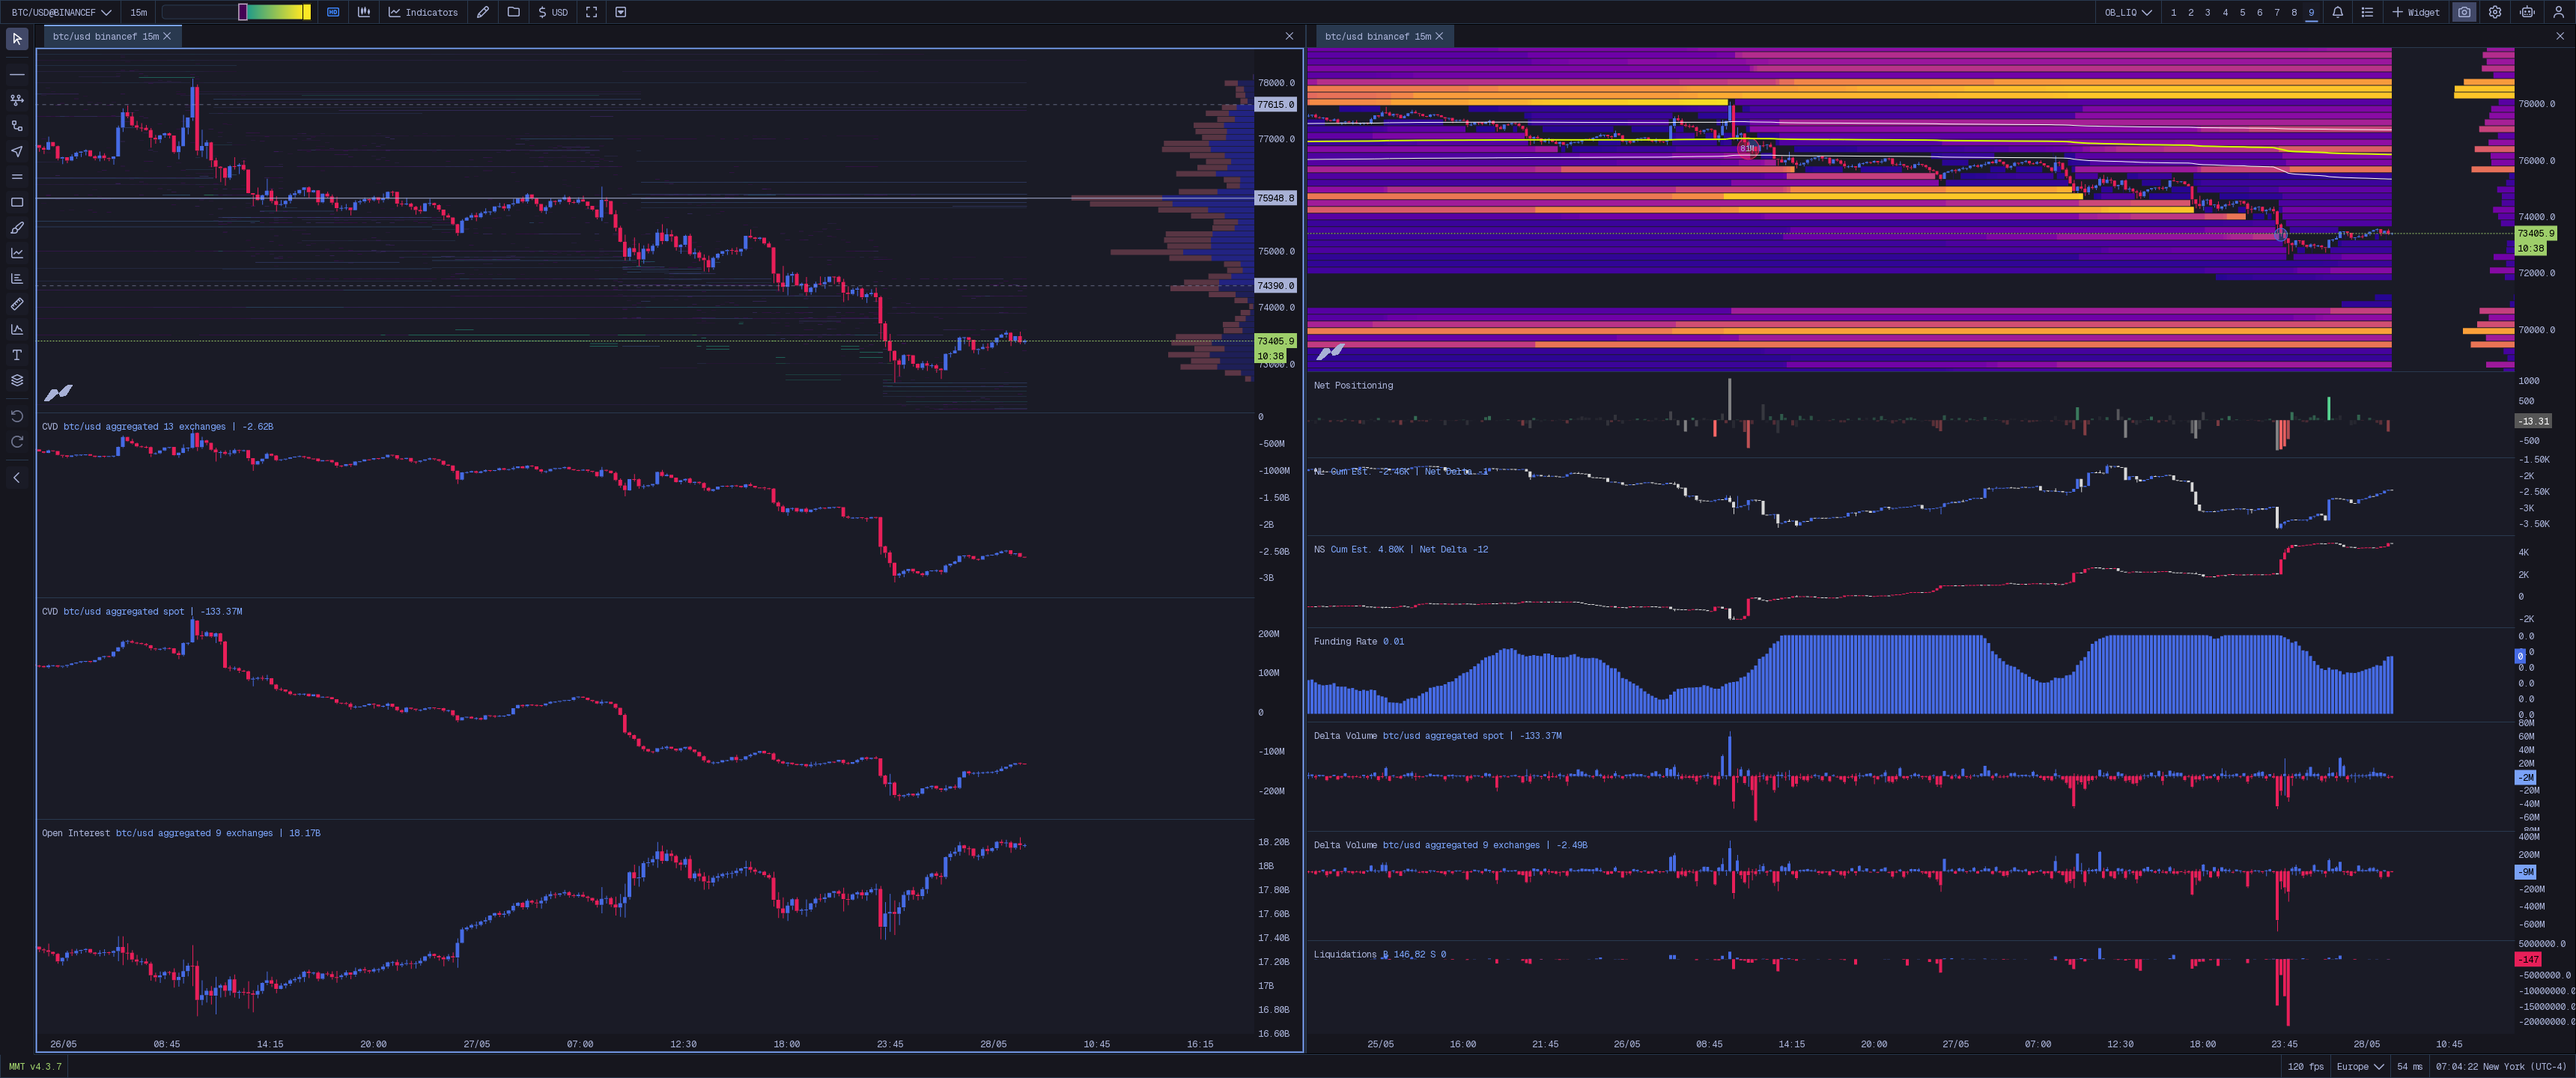Switch to workspace 9

point(2311,12)
